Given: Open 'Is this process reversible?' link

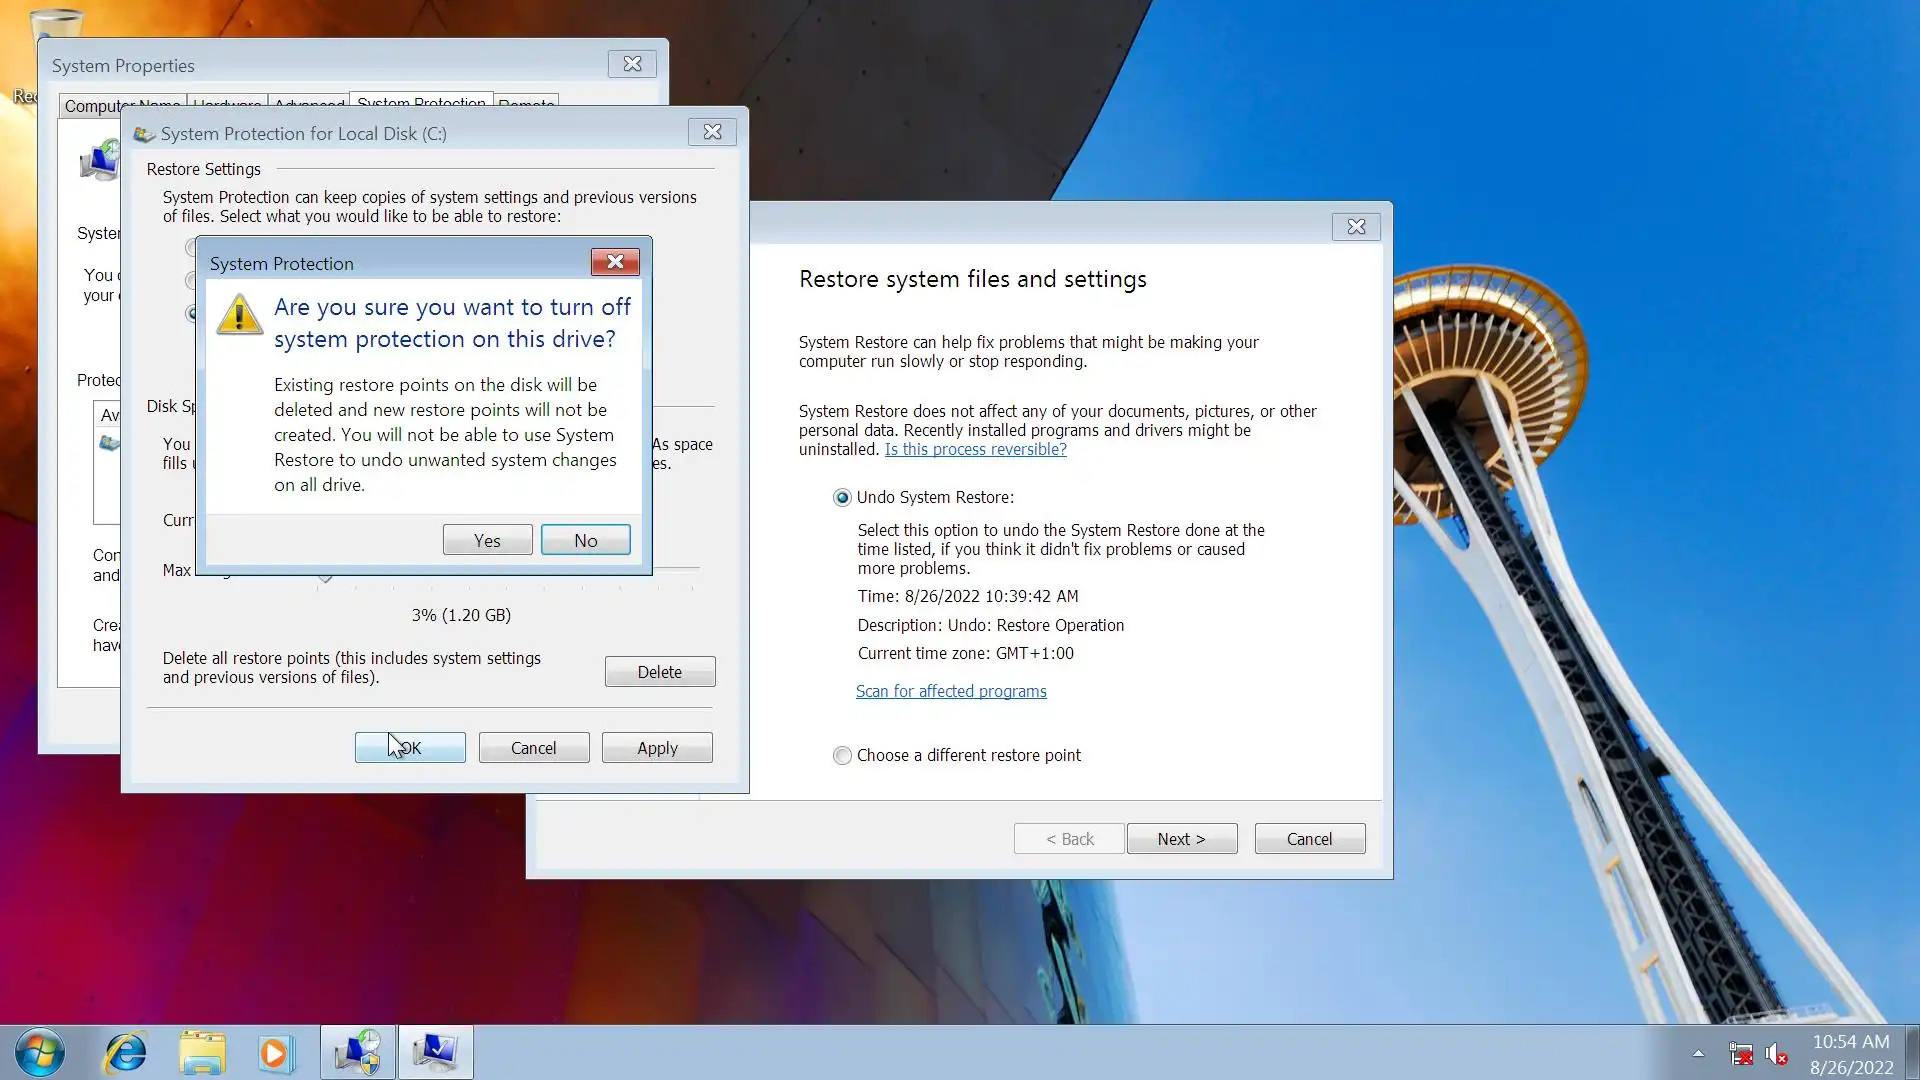Looking at the screenshot, I should pyautogui.click(x=975, y=450).
